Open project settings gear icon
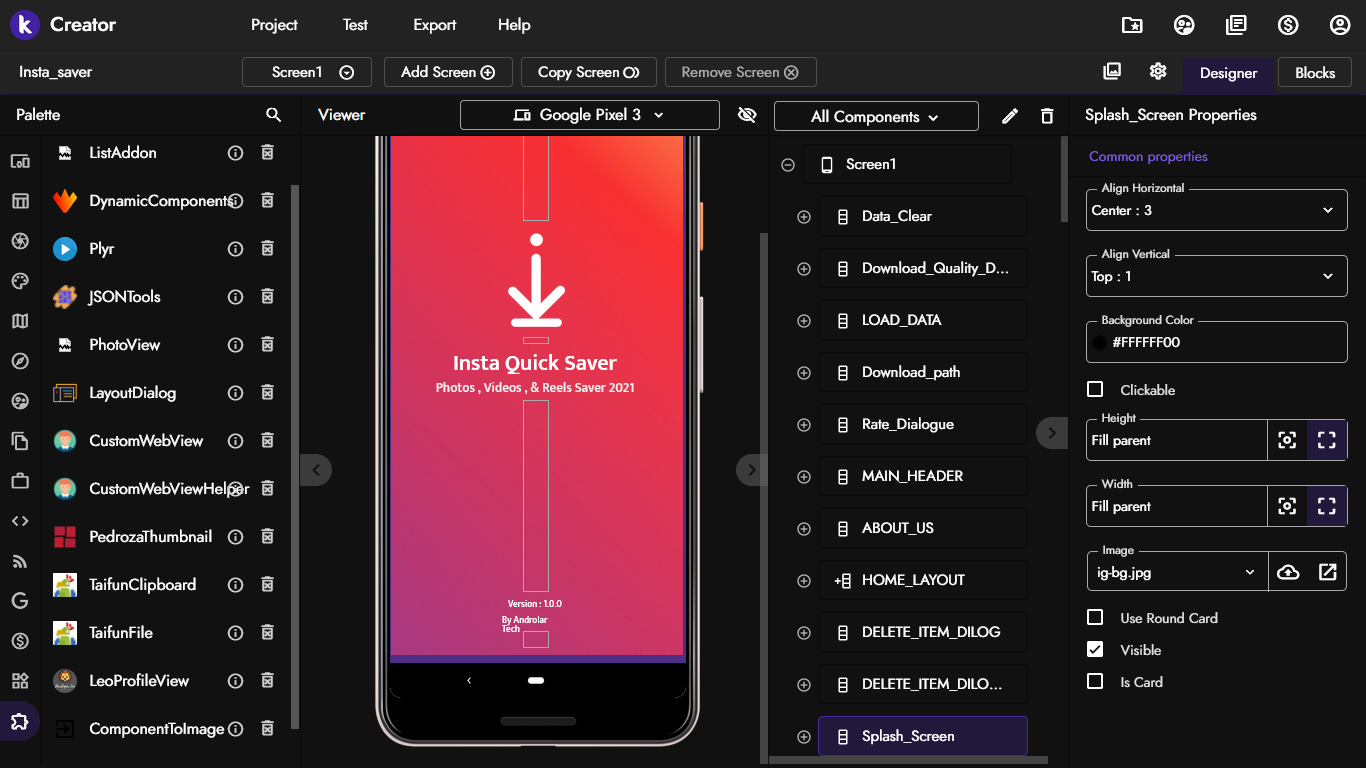The image size is (1366, 768). 1158,71
